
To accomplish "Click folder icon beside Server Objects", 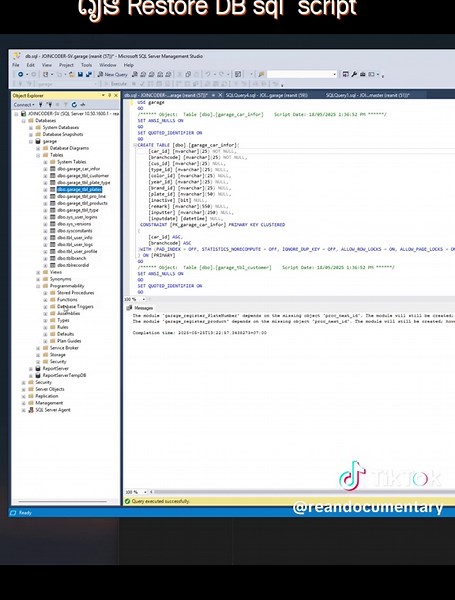I will pos(31,389).
